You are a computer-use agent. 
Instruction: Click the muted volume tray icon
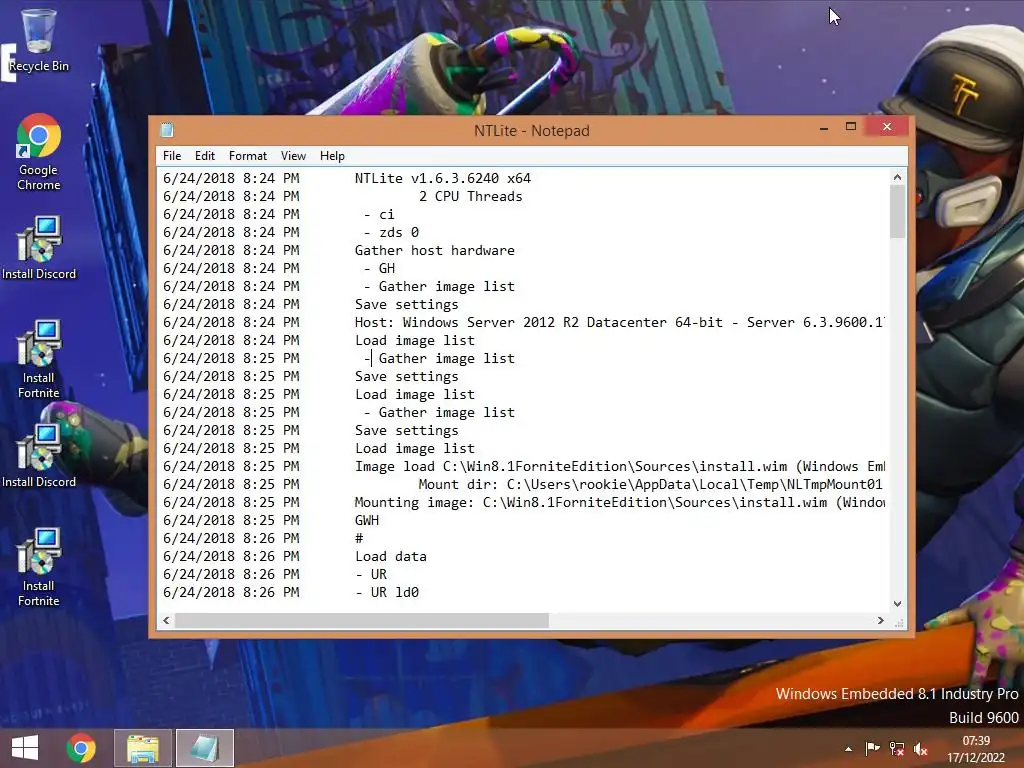921,749
